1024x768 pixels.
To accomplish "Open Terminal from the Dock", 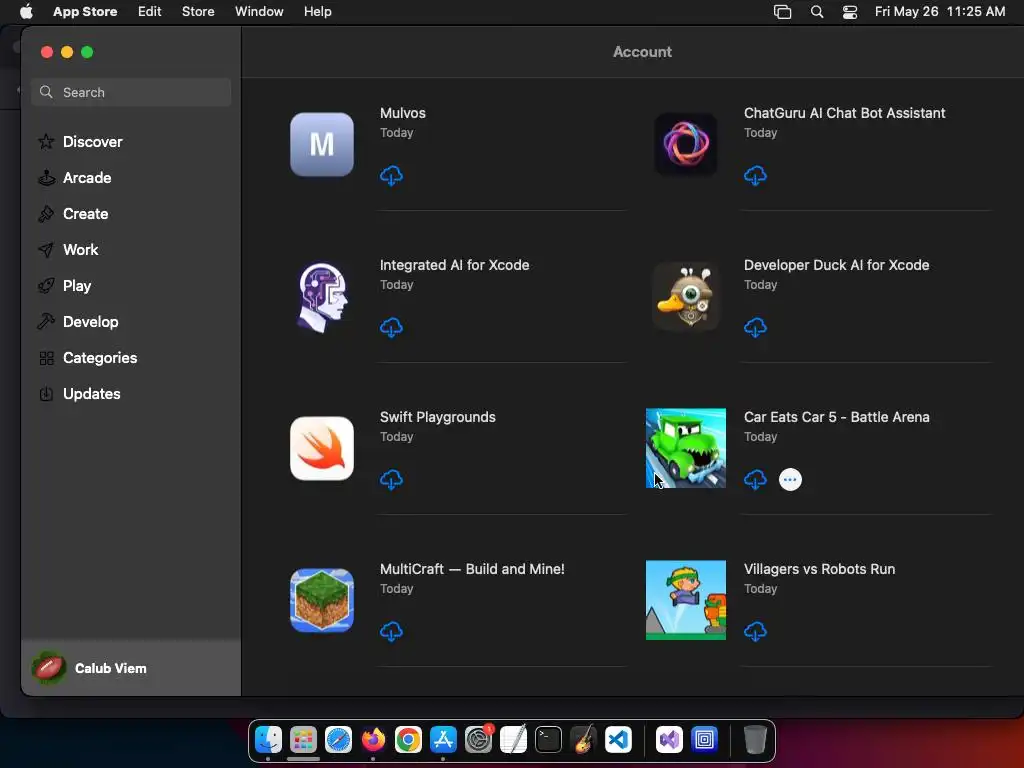I will [x=549, y=740].
